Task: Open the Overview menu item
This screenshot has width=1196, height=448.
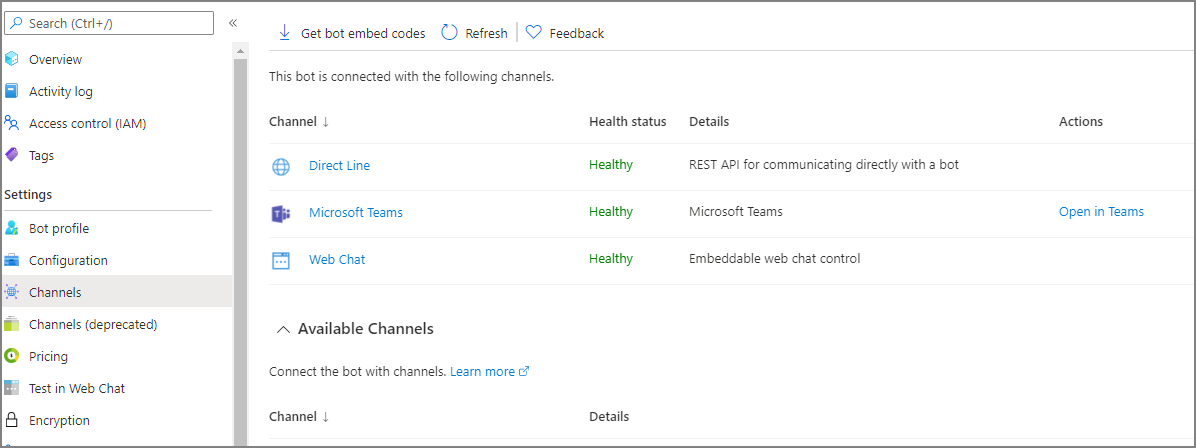Action: pyautogui.click(x=55, y=59)
